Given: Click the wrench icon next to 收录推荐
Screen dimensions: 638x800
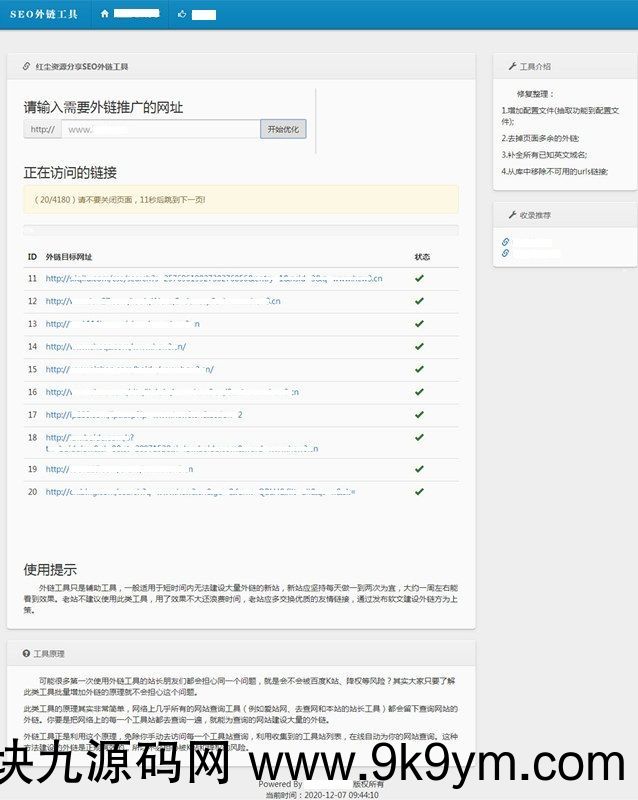Looking at the screenshot, I should click(x=512, y=215).
